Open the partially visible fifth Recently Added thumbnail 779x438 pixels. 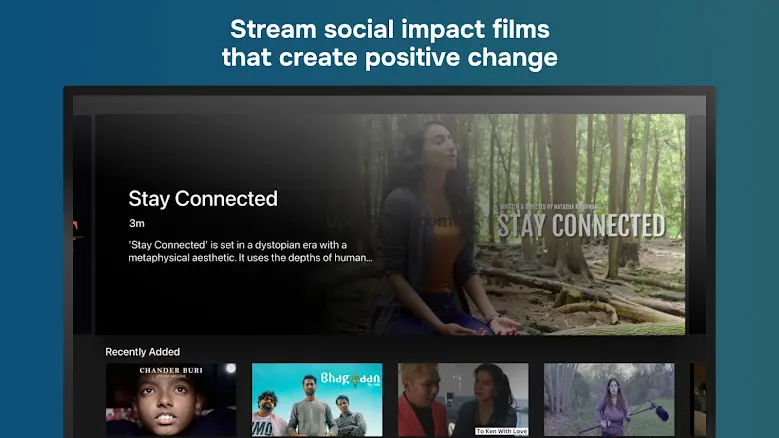(698, 400)
